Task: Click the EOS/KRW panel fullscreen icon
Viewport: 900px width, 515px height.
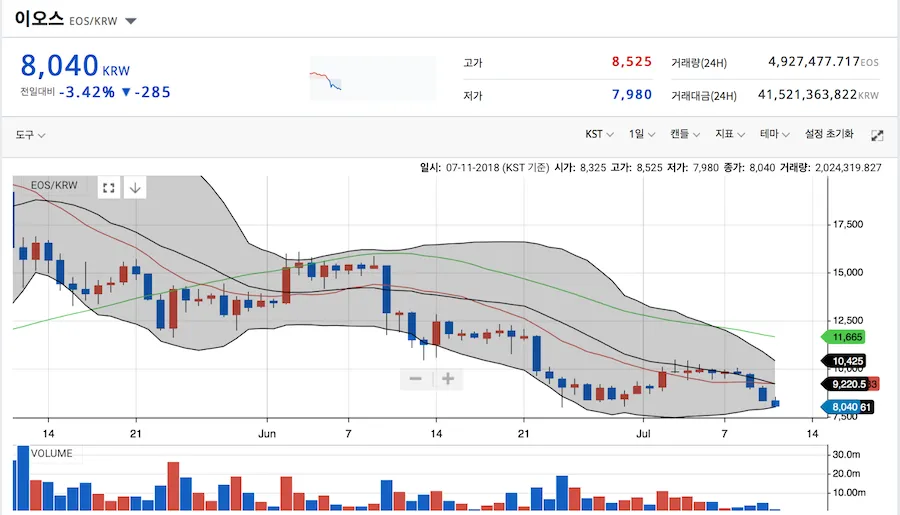Action: (x=108, y=188)
